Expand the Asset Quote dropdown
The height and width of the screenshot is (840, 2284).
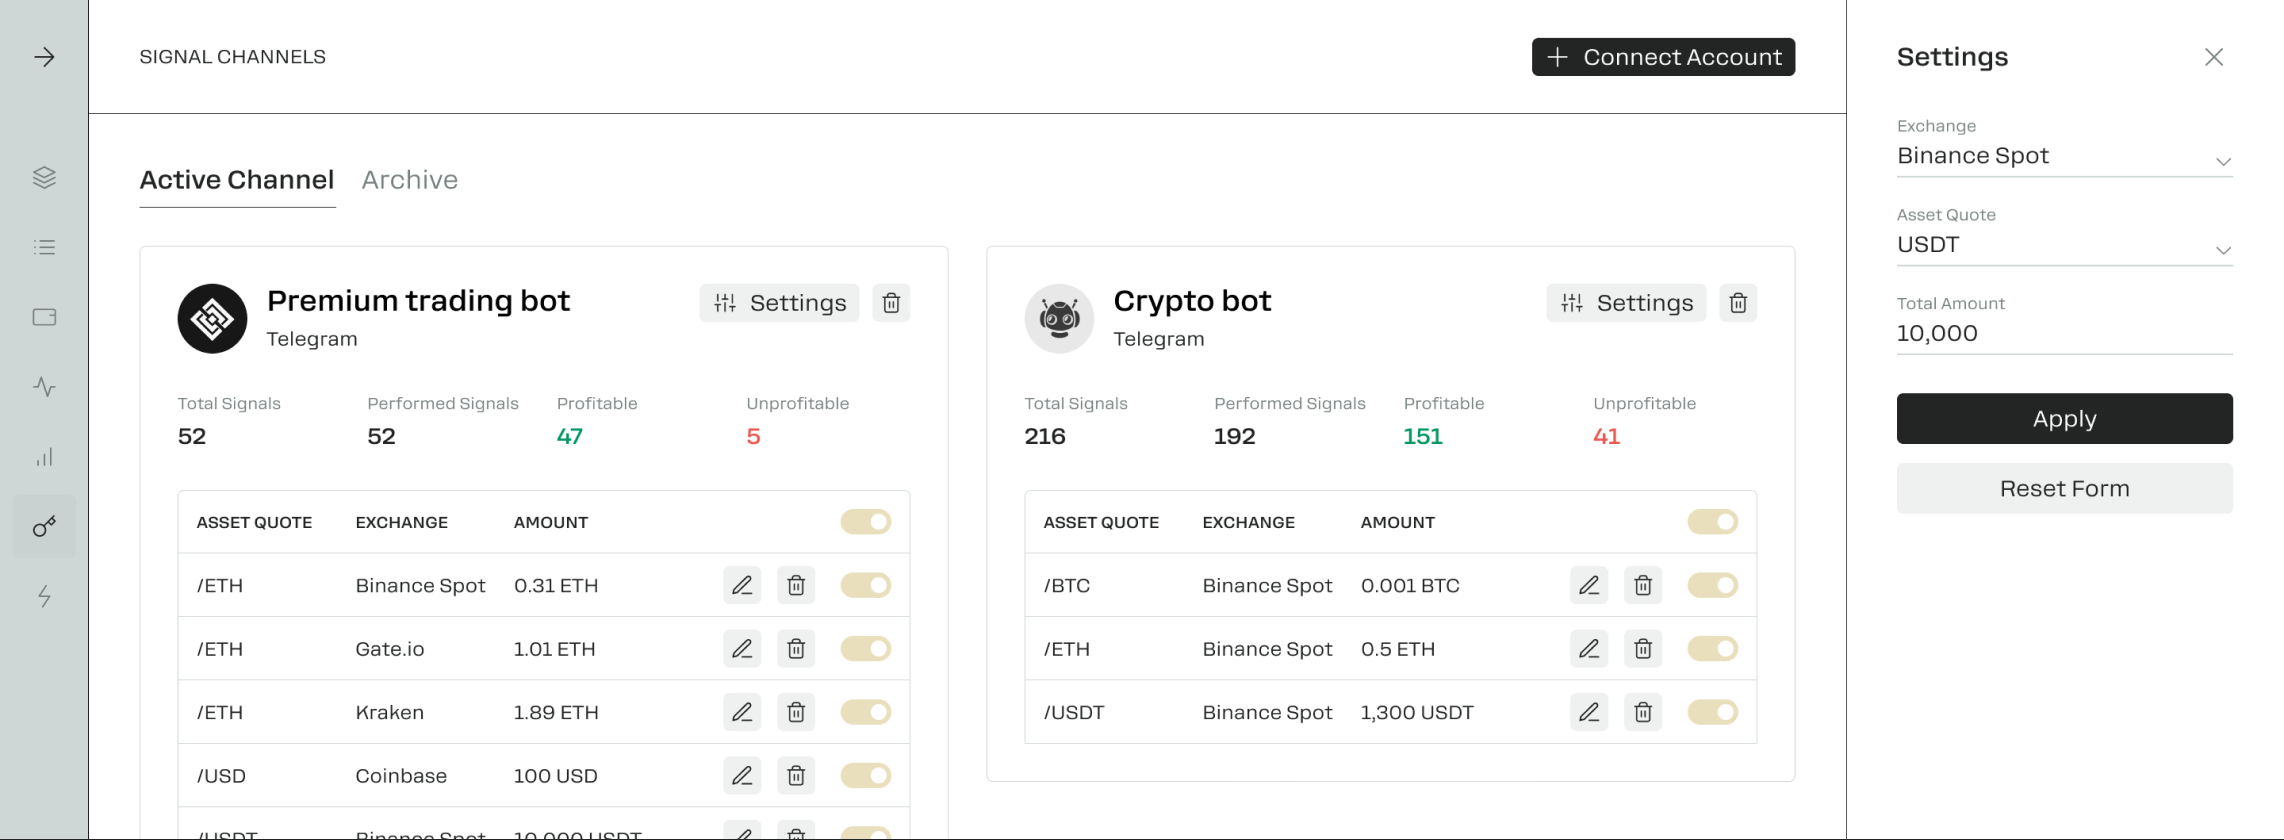(2064, 246)
